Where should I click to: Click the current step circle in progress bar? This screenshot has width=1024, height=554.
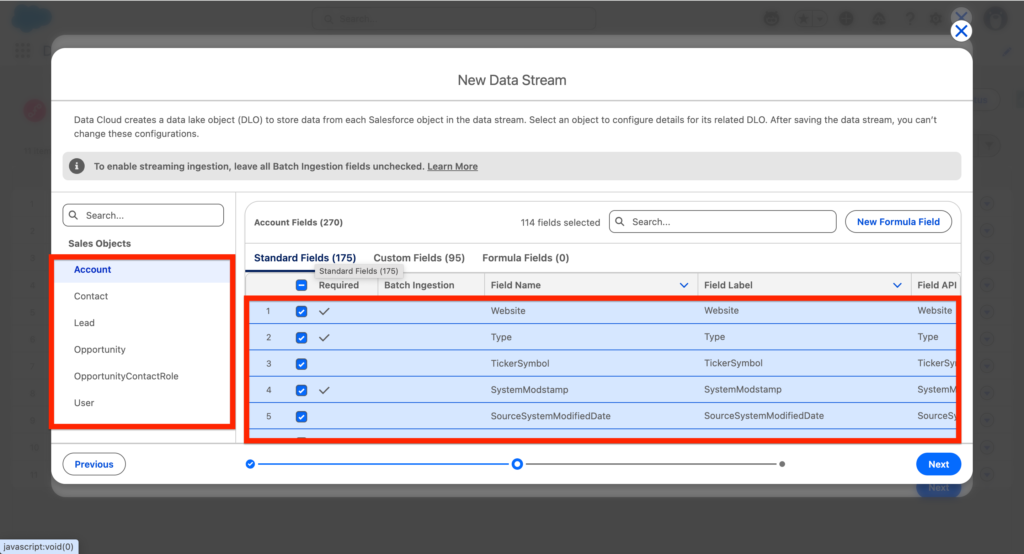[517, 464]
